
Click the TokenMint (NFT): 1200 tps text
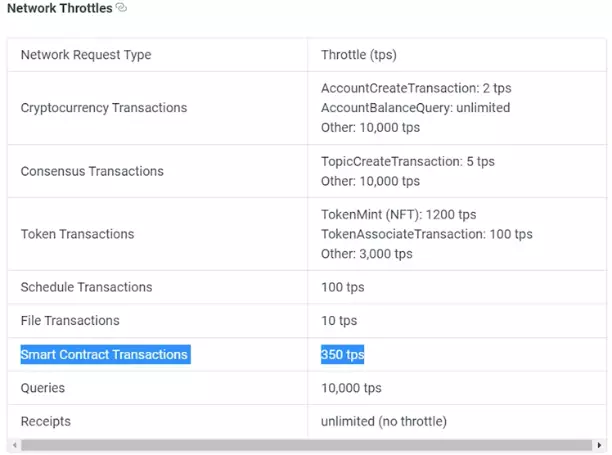coord(398,214)
